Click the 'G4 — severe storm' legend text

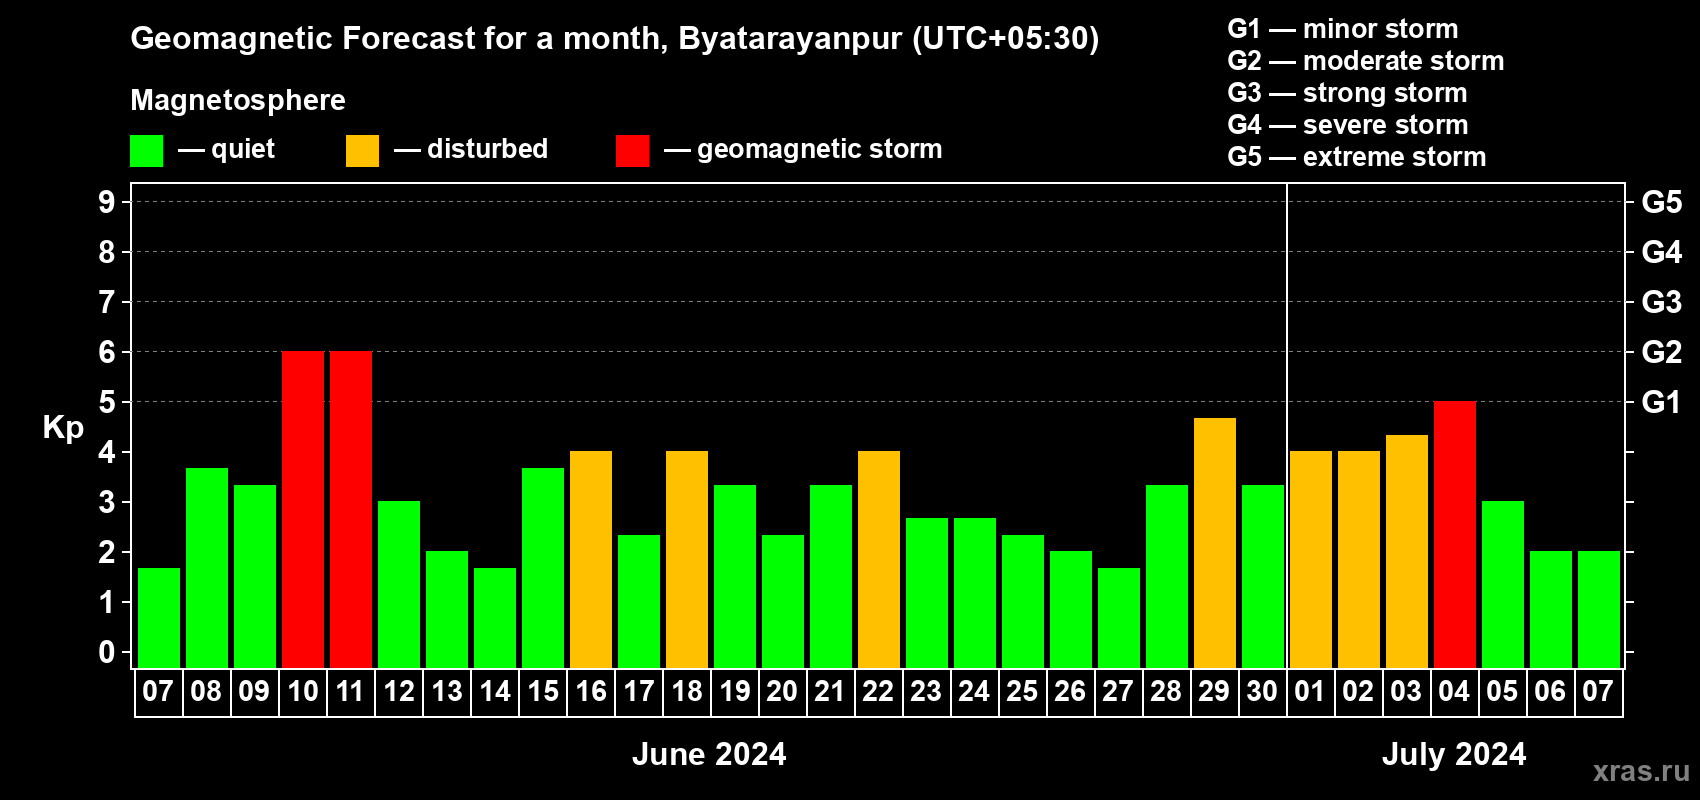[1348, 125]
